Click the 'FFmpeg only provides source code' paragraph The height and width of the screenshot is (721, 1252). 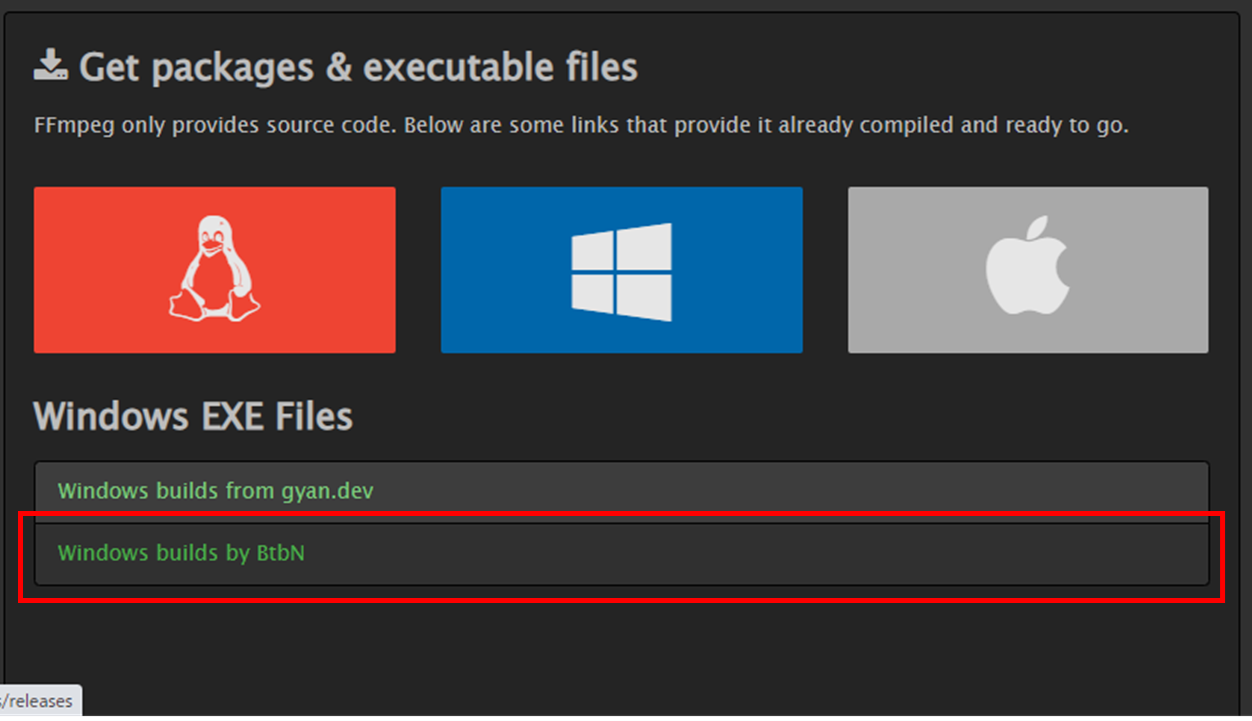580,127
